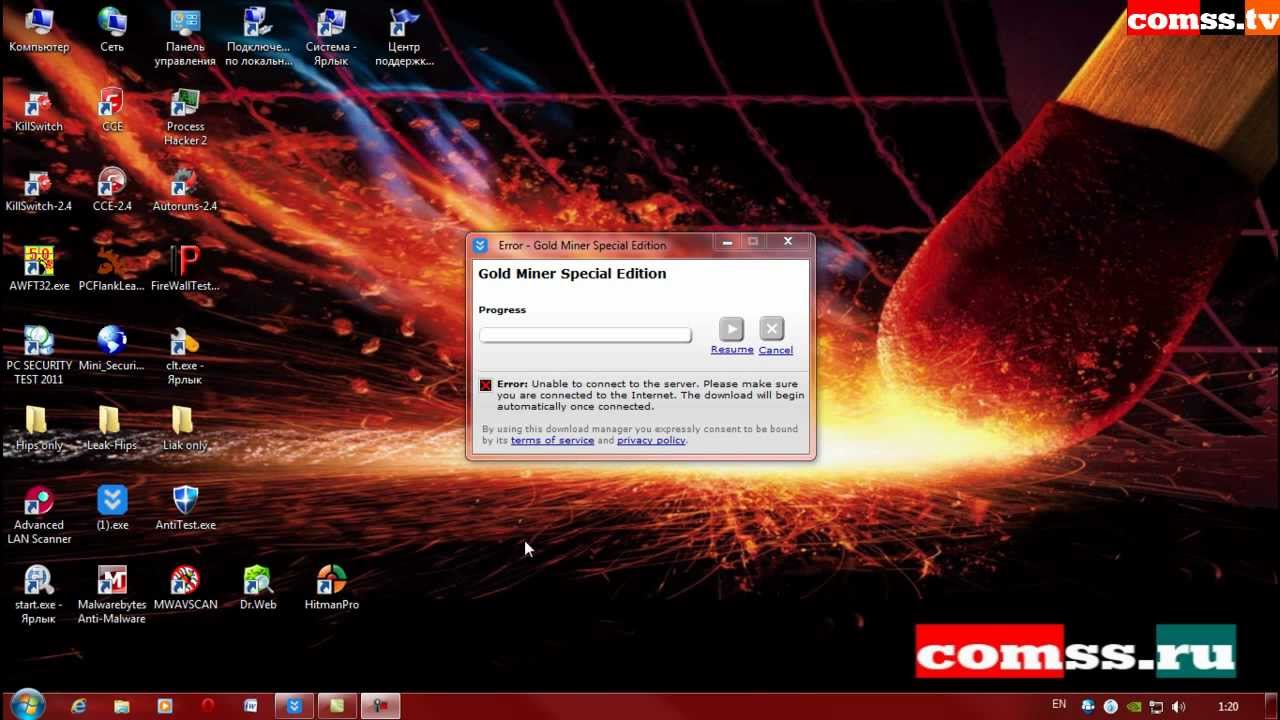Select the CCE-2.4 shortcut
Screen dimensions: 1280x720
coord(112,190)
